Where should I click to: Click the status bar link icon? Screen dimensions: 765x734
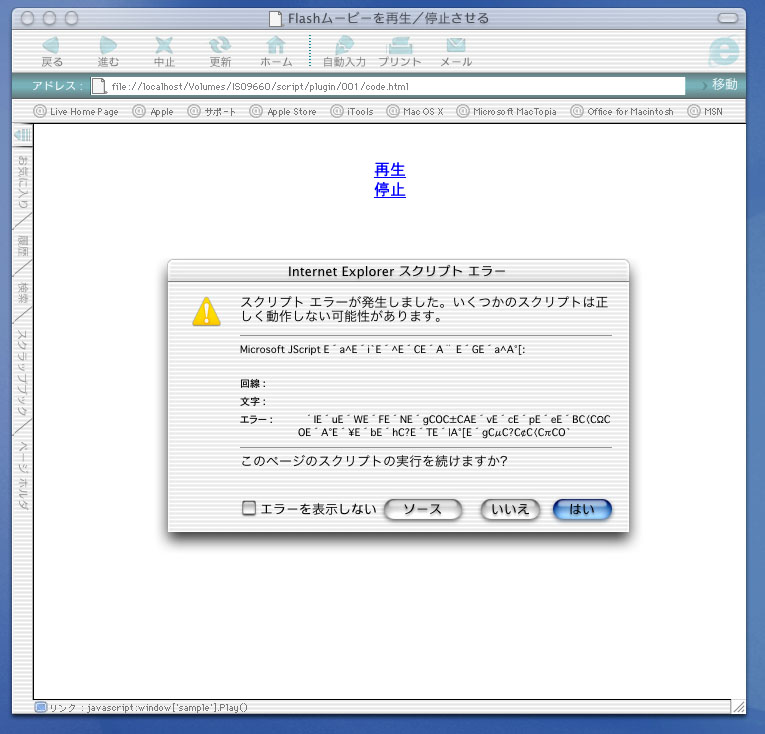(x=40, y=707)
